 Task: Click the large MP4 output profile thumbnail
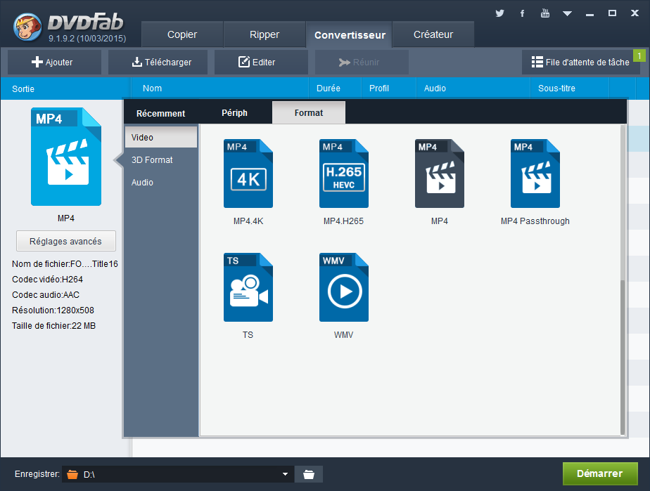tap(66, 158)
